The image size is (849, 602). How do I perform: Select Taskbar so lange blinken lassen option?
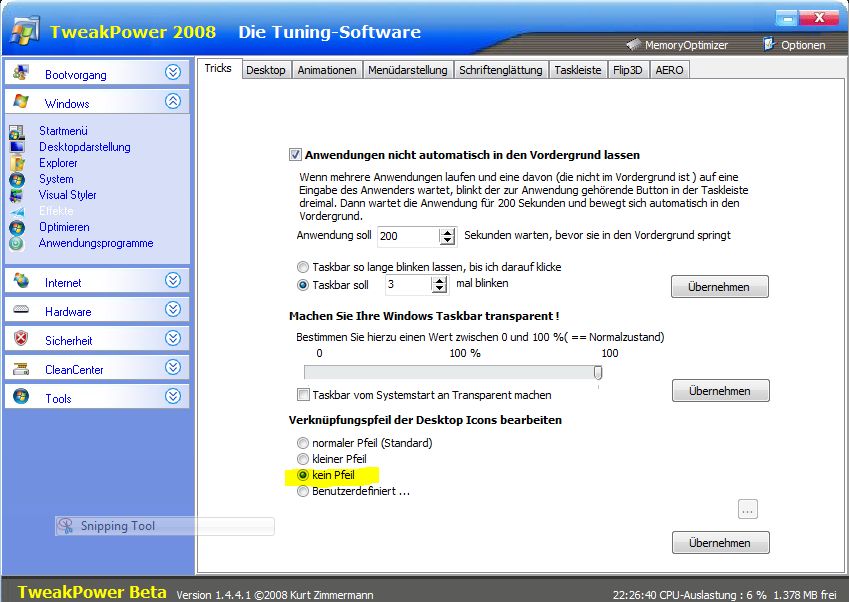click(x=303, y=267)
